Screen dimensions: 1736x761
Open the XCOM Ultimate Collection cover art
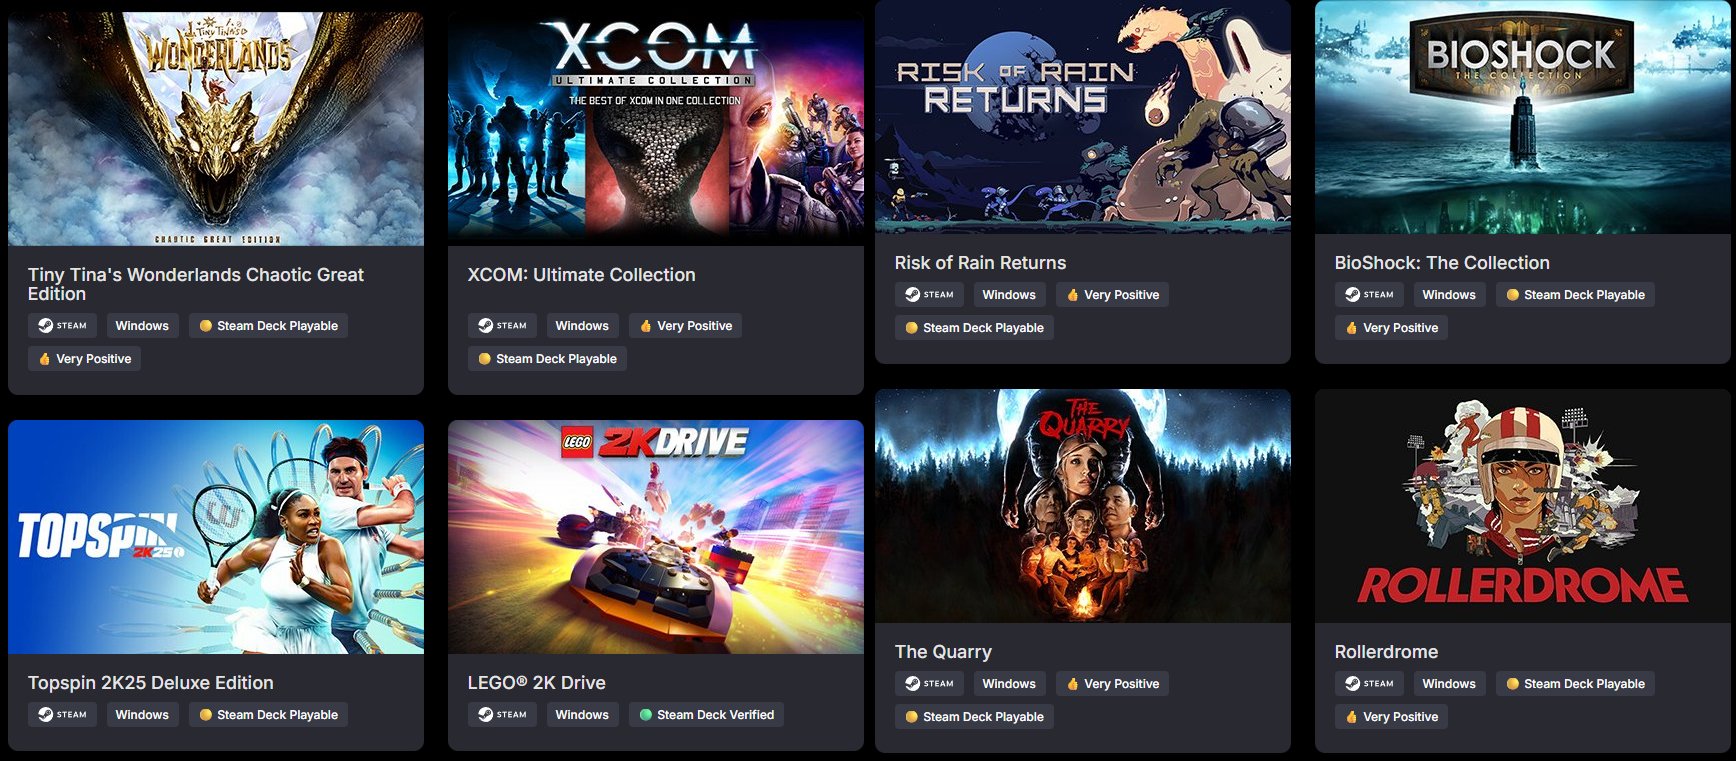click(656, 129)
